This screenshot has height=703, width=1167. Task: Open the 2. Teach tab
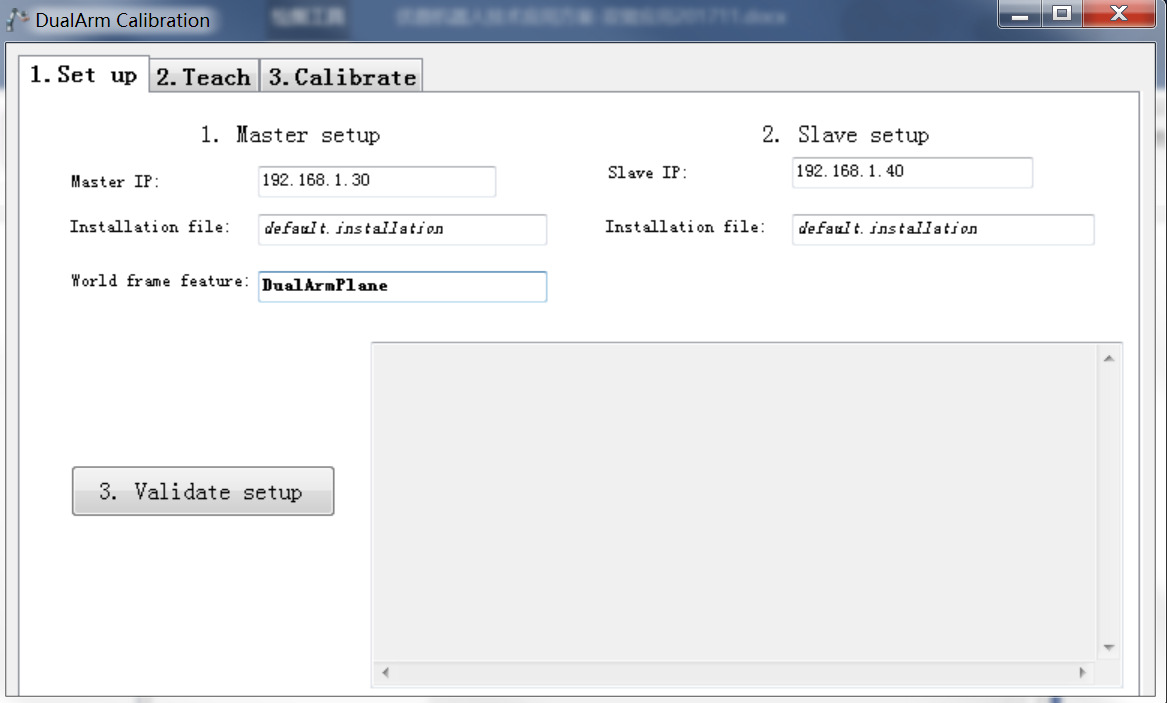click(x=204, y=77)
